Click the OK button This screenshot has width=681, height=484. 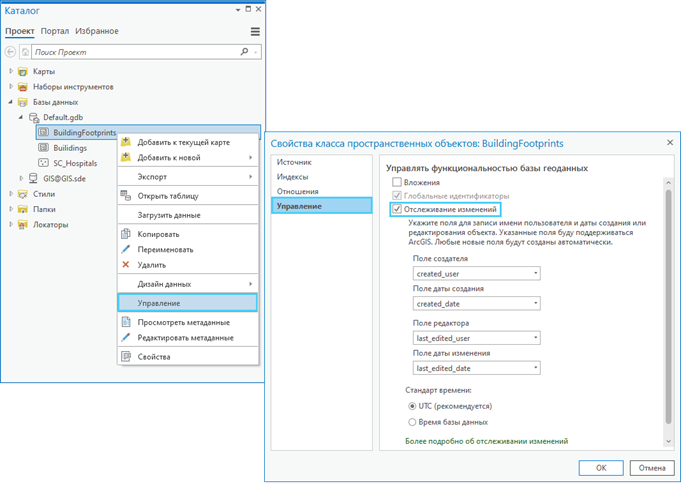pos(601,467)
